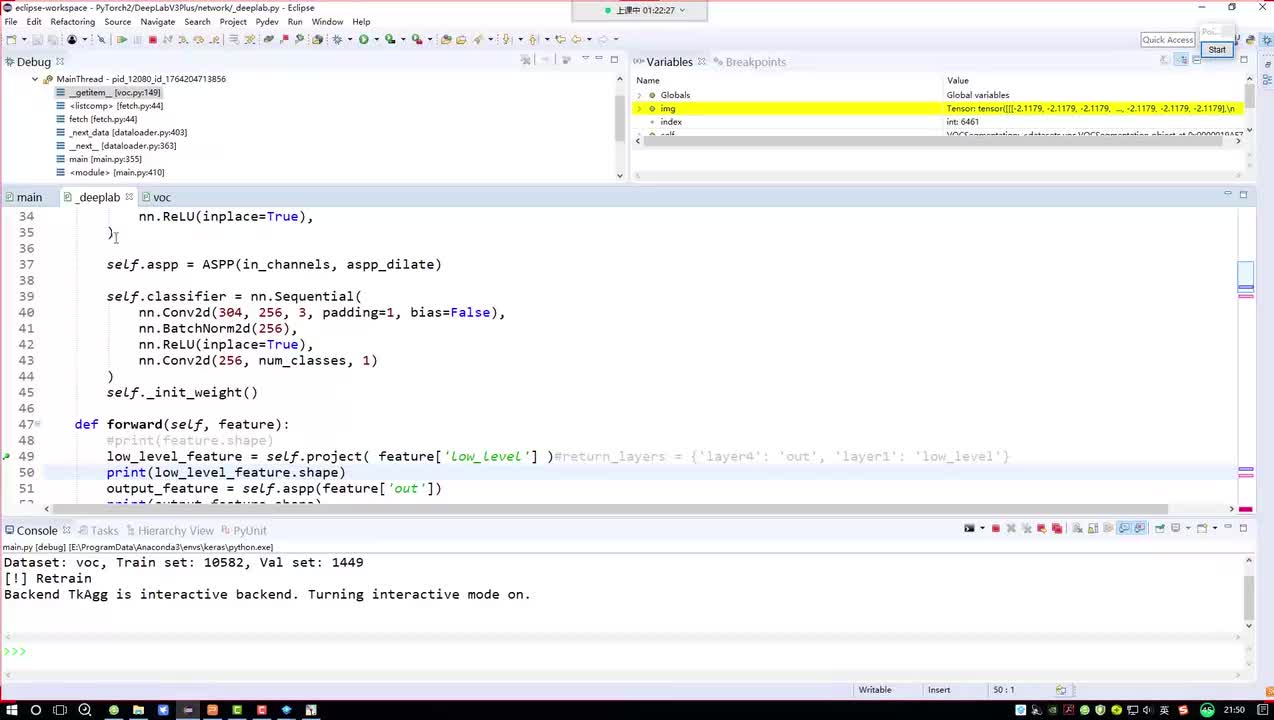Maximize the editor area
Image resolution: width=1274 pixels, height=720 pixels.
[1243, 194]
